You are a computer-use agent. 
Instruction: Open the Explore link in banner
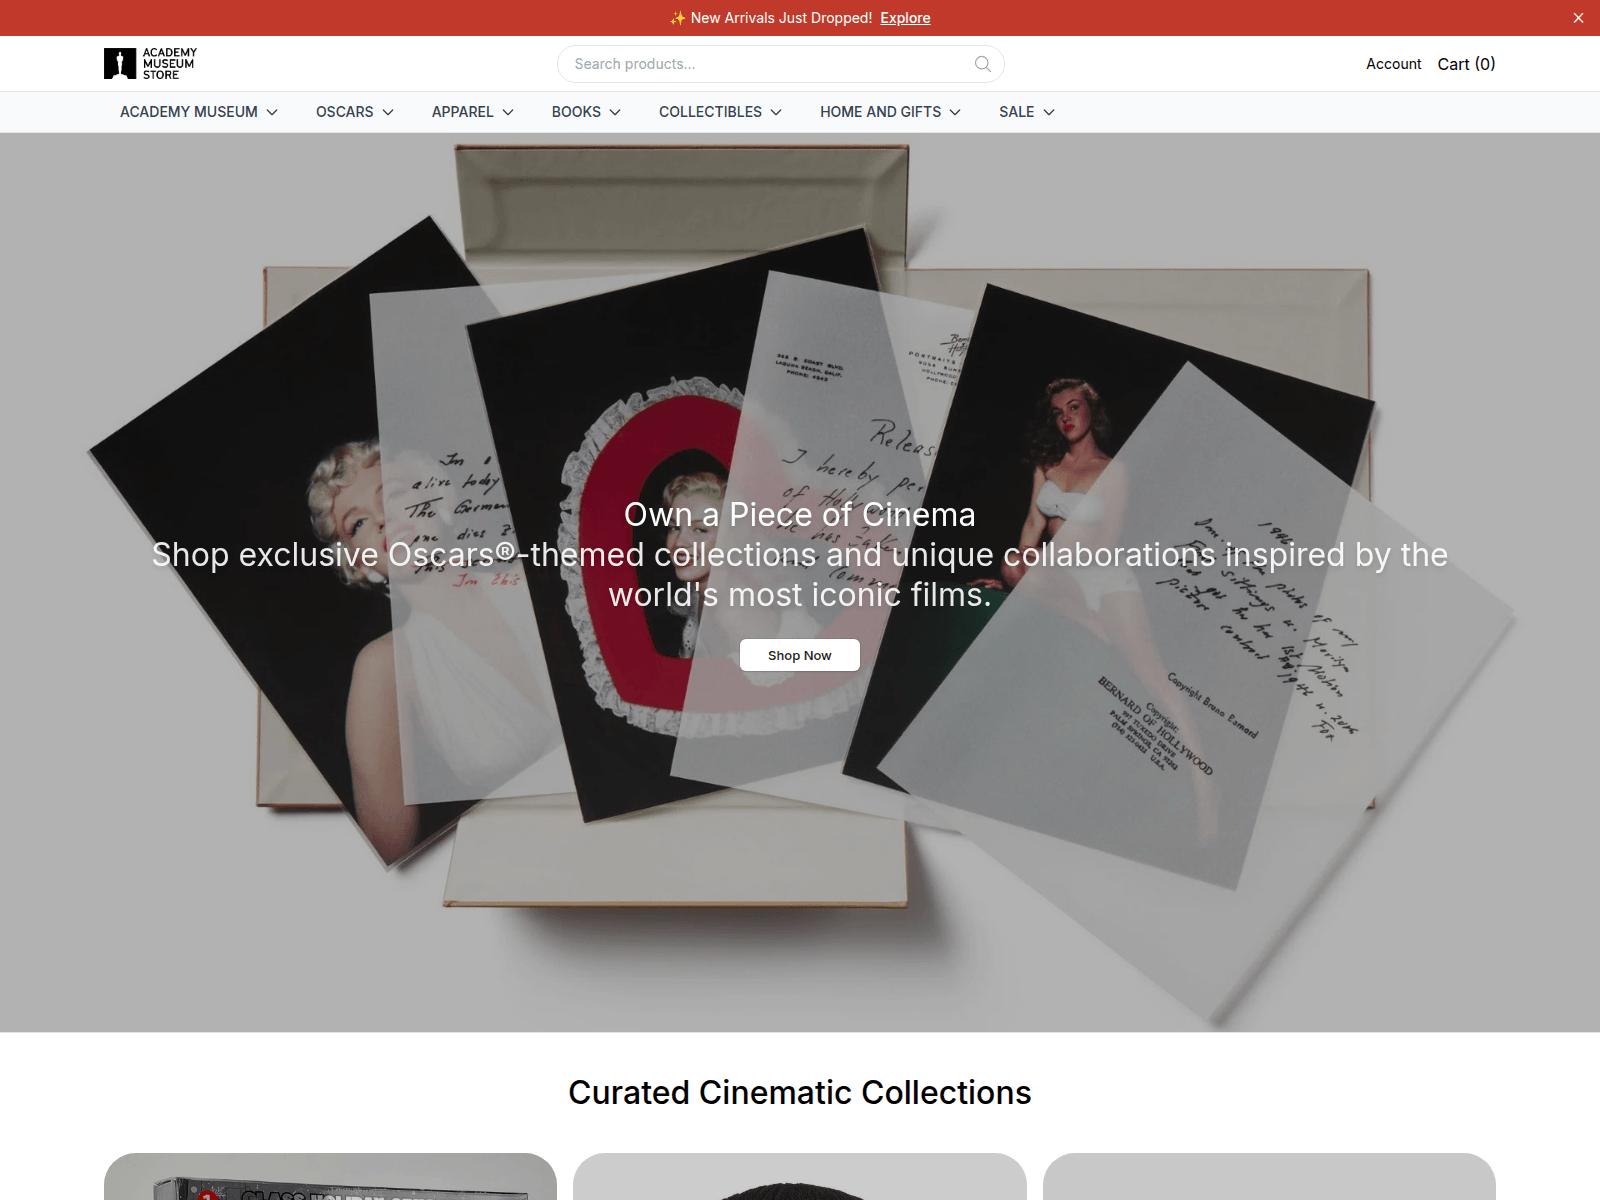pos(905,18)
